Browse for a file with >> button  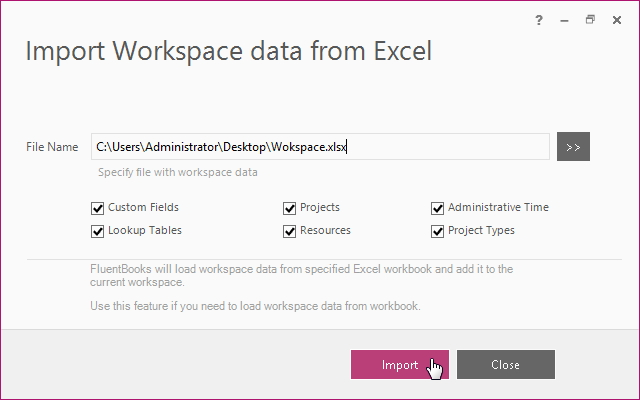pos(573,147)
